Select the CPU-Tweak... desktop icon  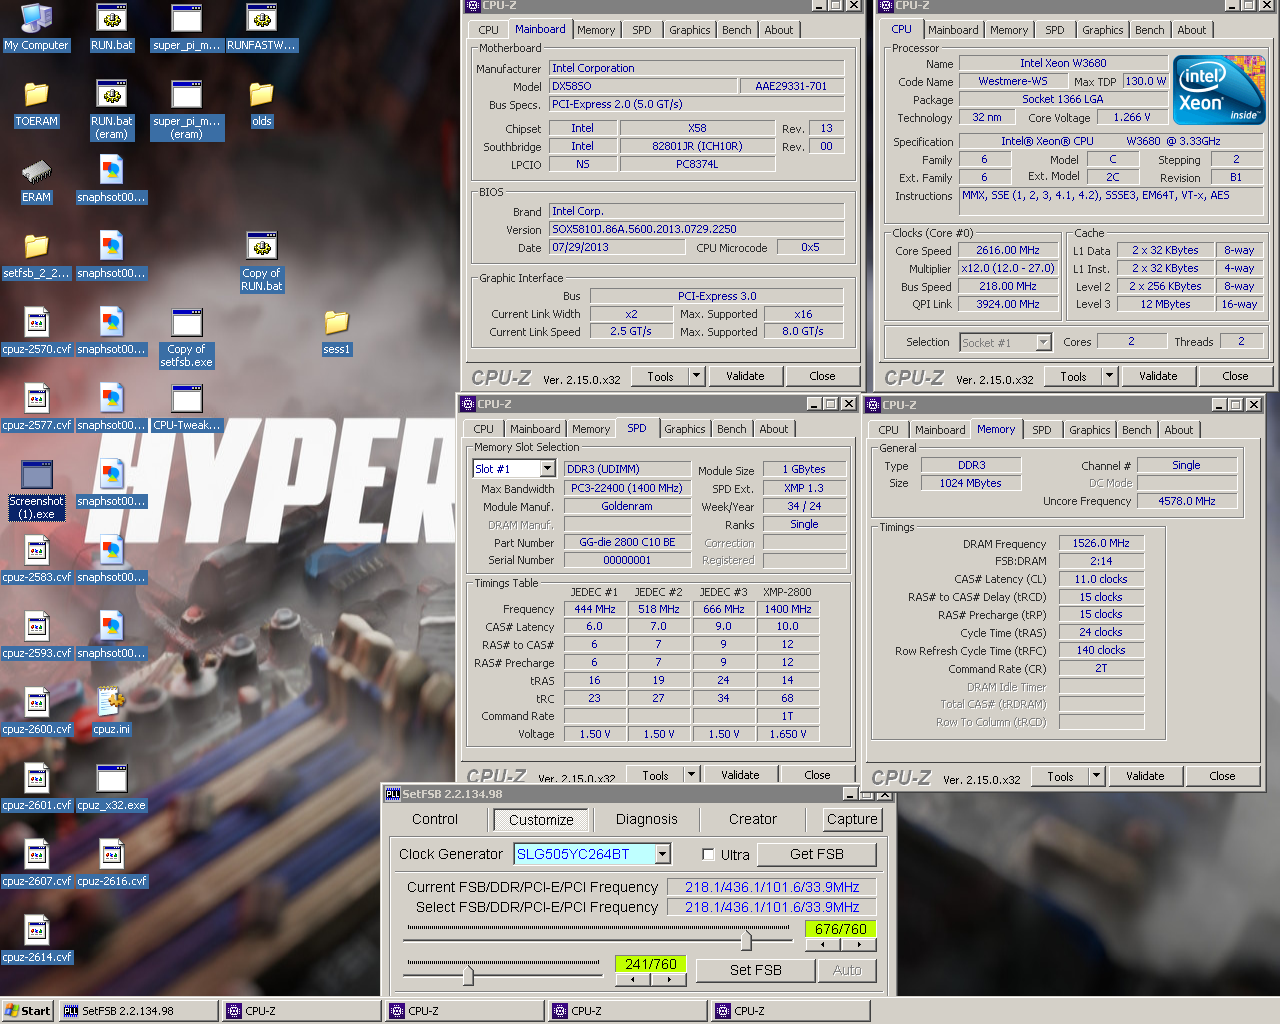click(187, 407)
